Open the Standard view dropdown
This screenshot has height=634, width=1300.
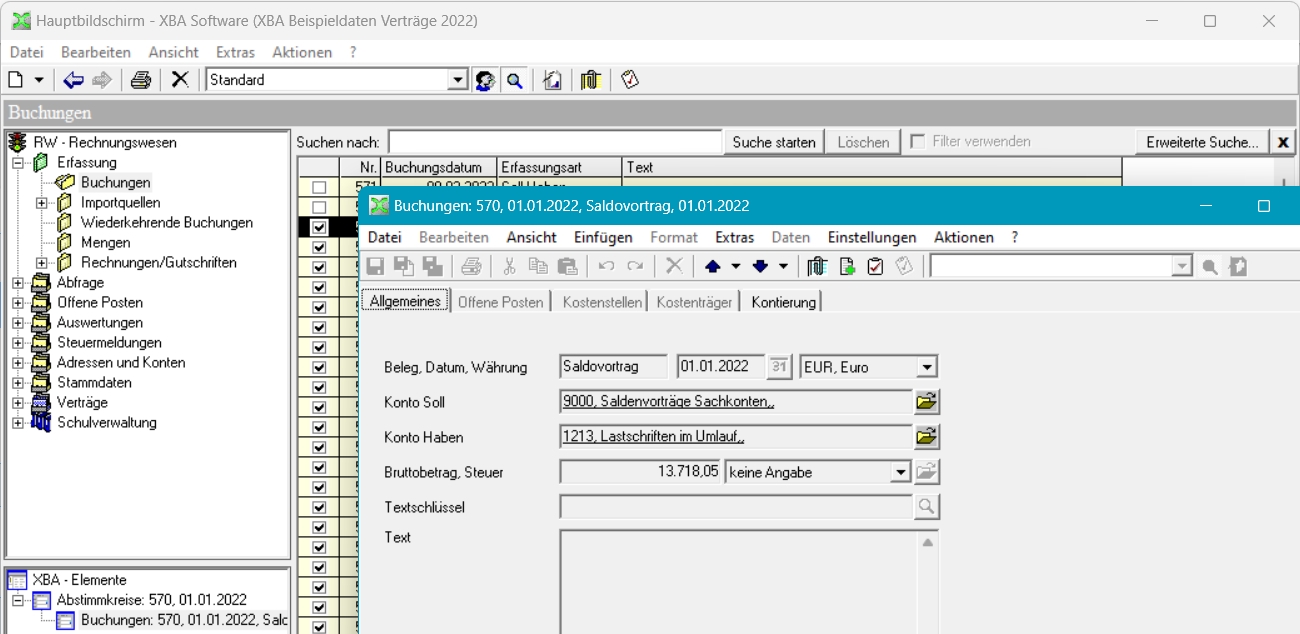point(458,80)
